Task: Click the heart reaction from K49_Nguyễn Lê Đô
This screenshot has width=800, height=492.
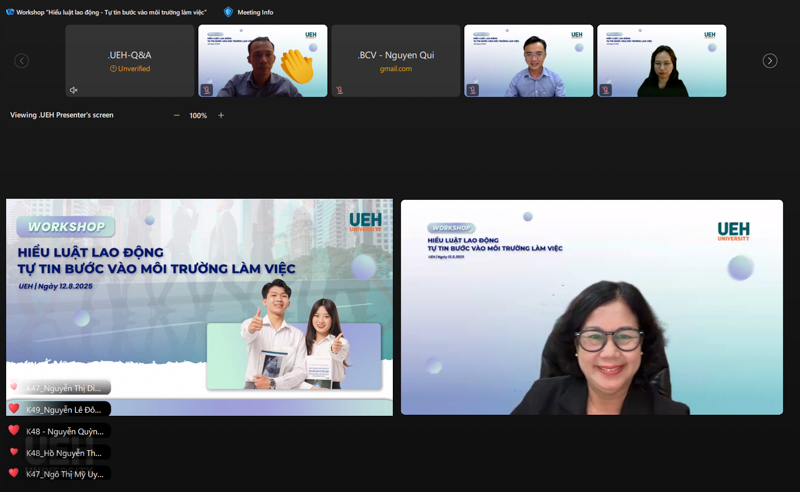Action: (x=14, y=409)
